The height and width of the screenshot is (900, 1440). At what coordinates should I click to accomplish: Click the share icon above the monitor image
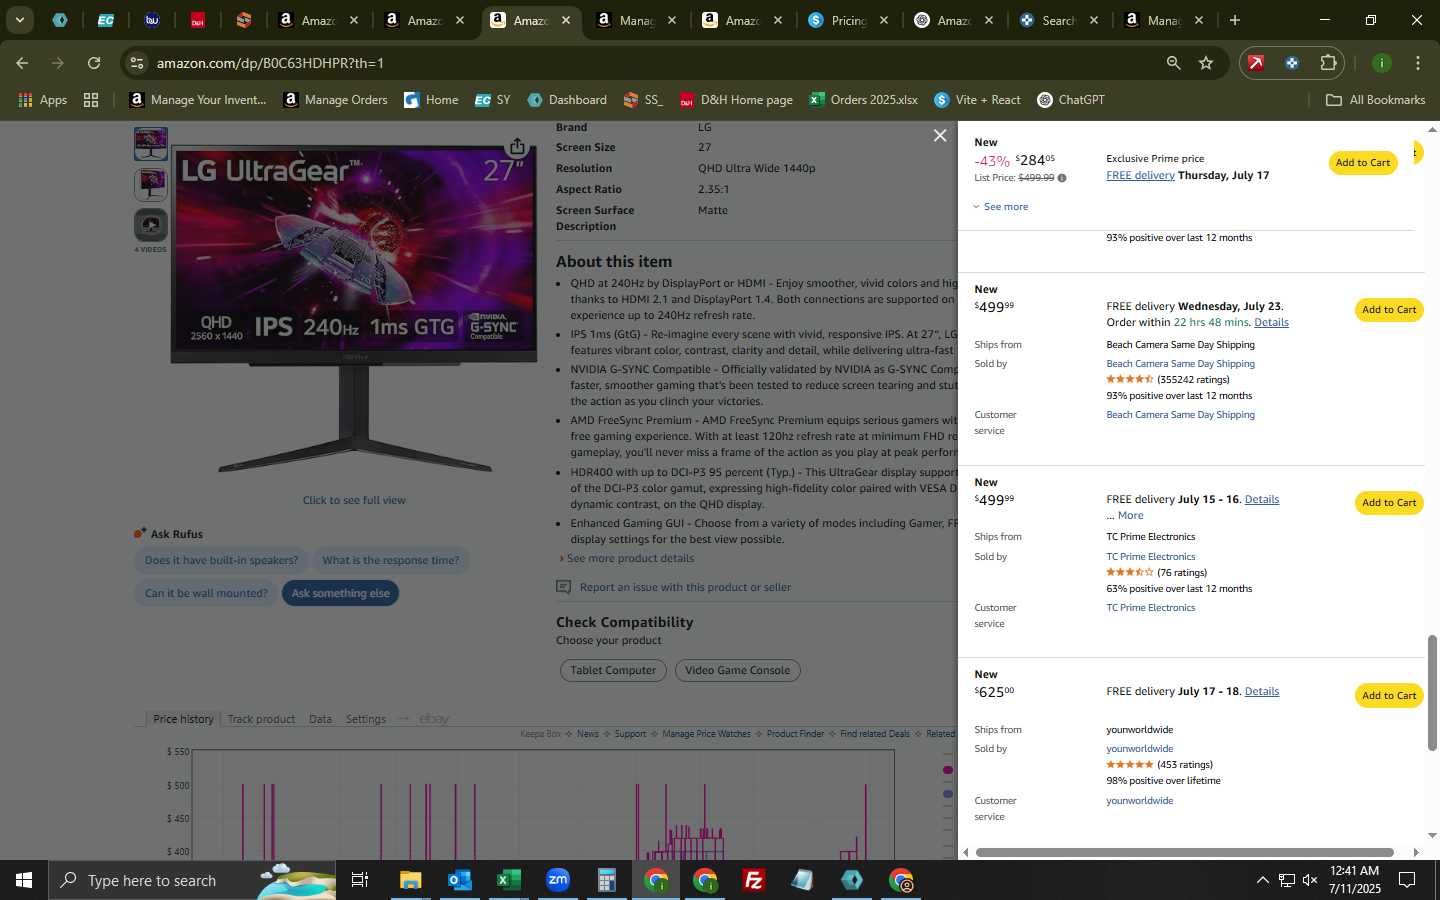[x=517, y=147]
